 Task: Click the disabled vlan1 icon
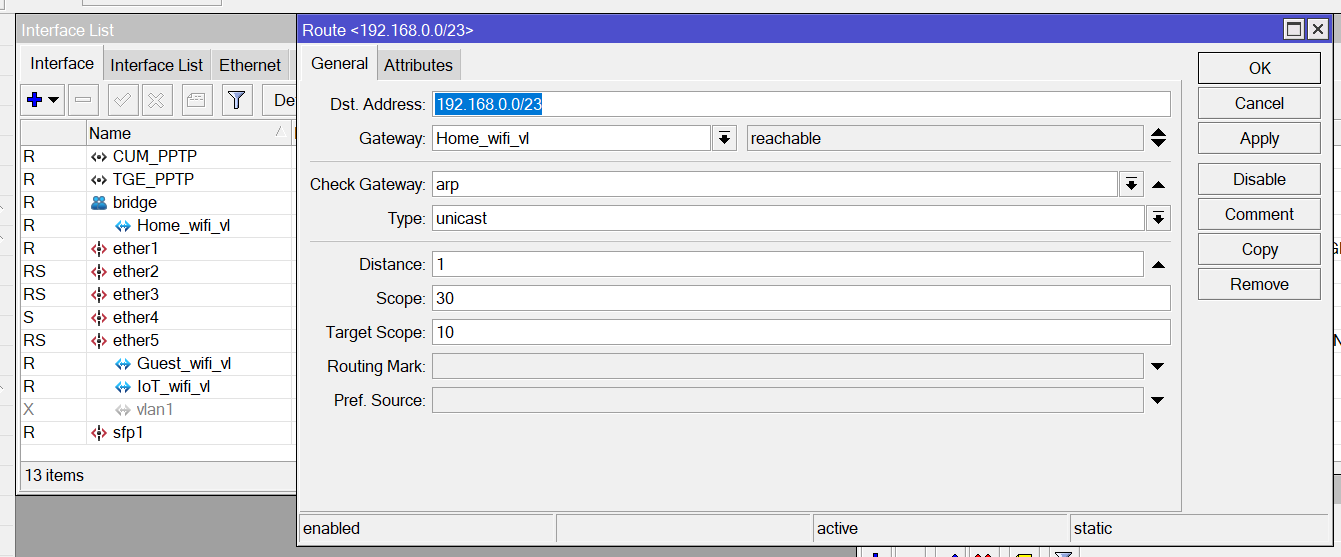pyautogui.click(x=123, y=409)
